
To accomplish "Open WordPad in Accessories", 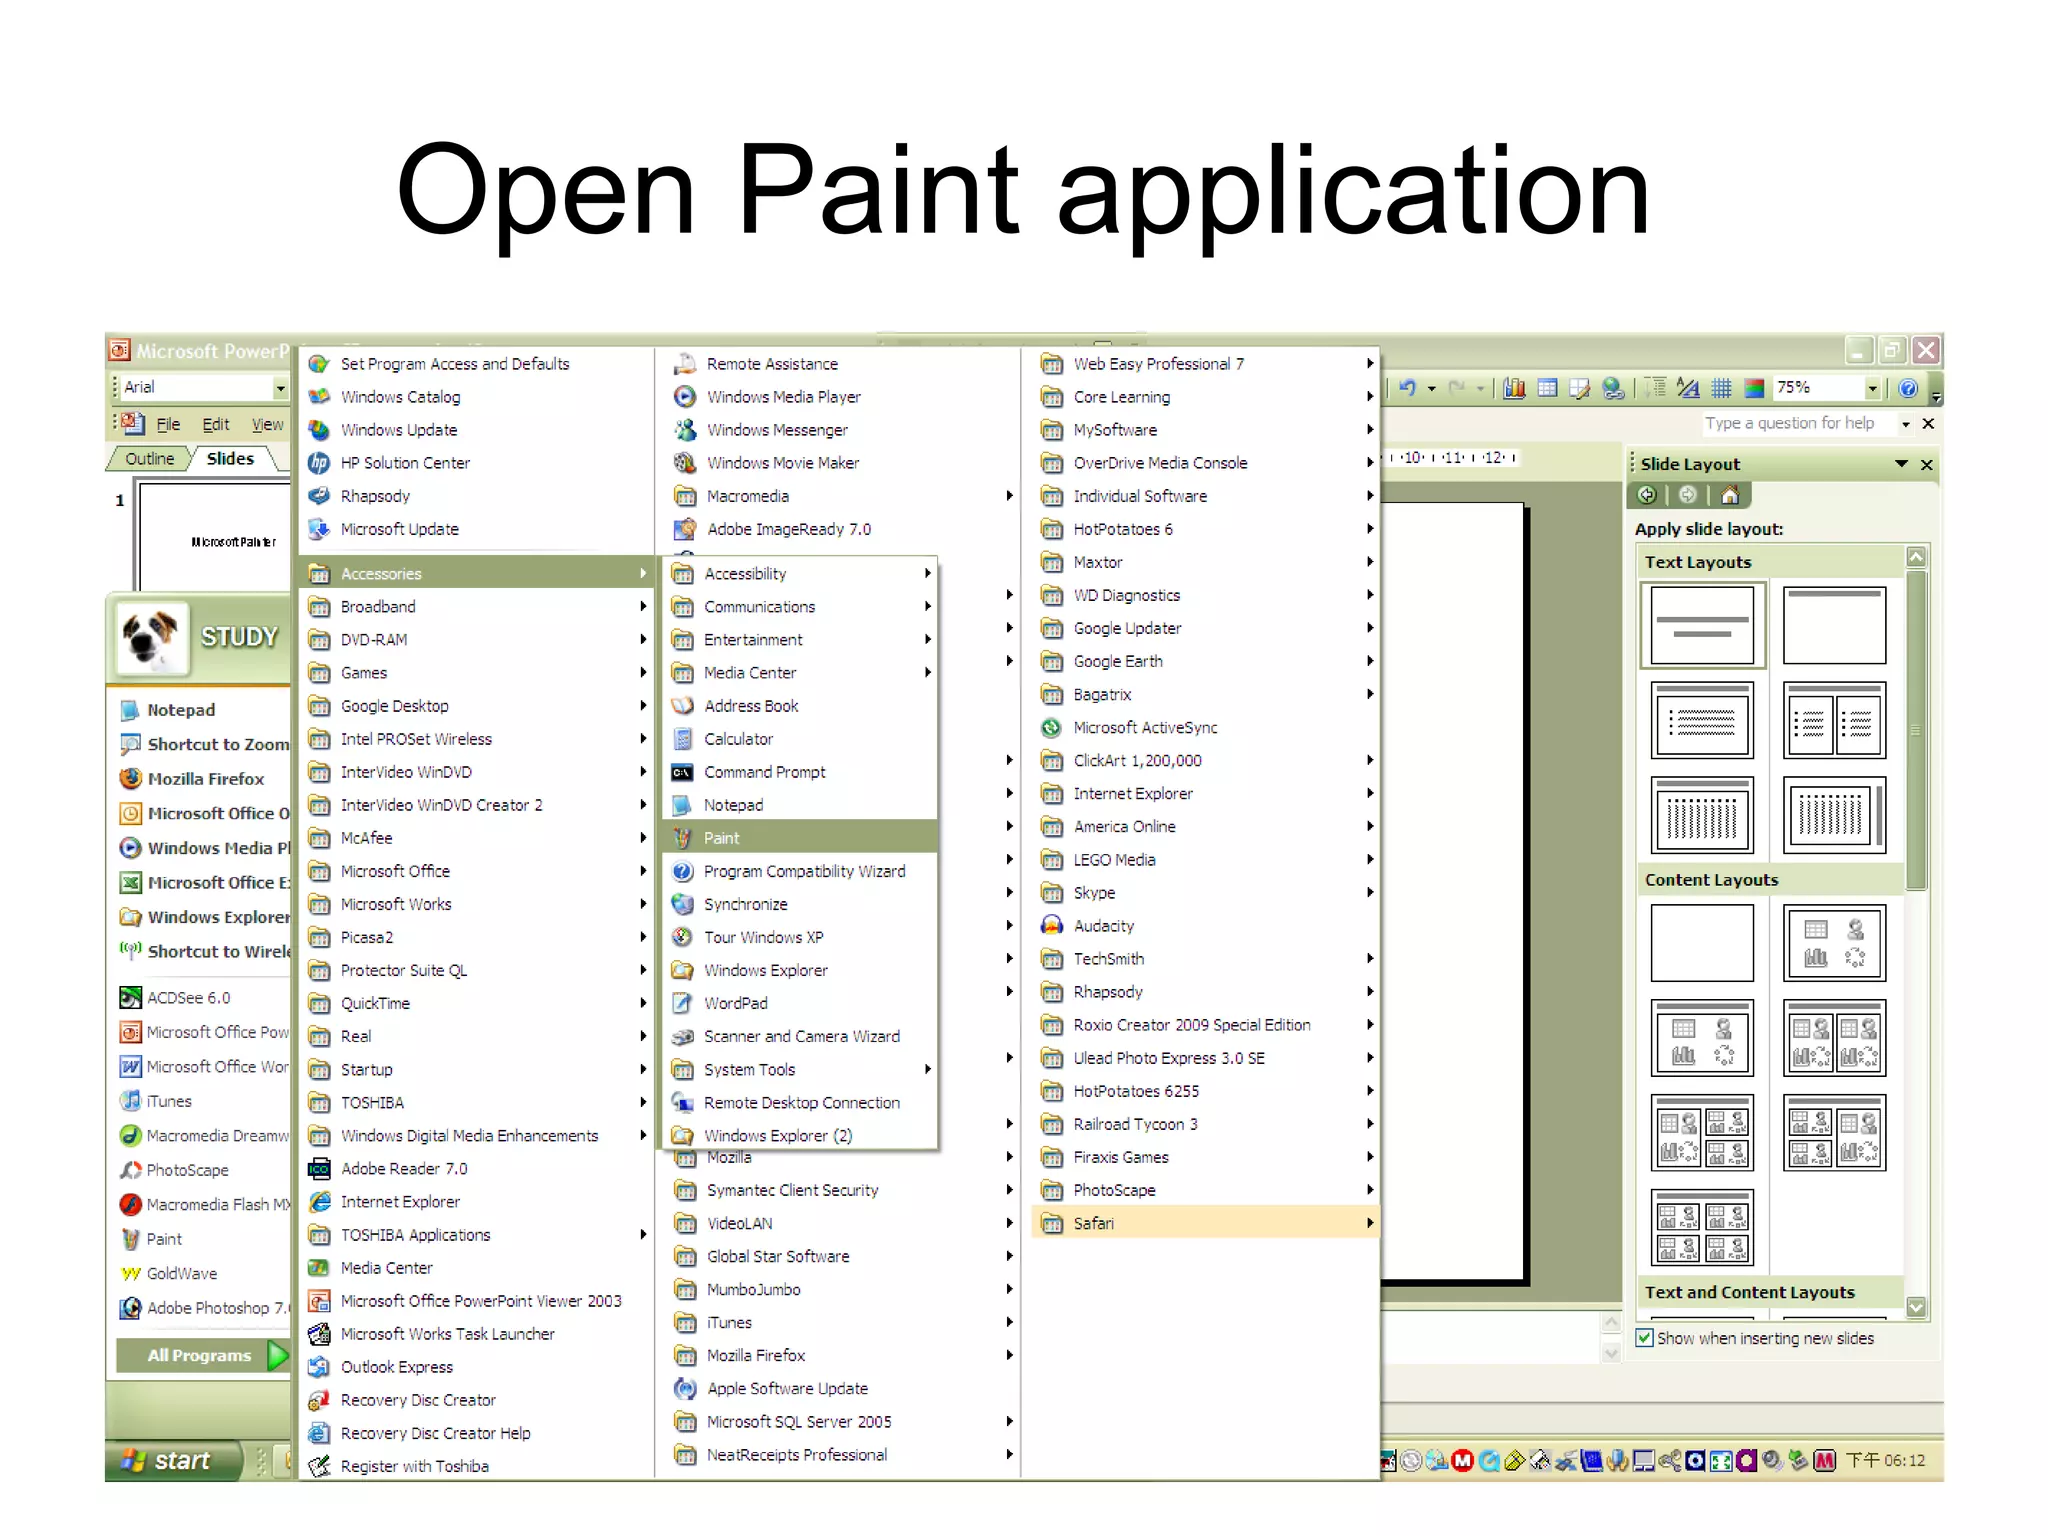I will click(x=735, y=1003).
